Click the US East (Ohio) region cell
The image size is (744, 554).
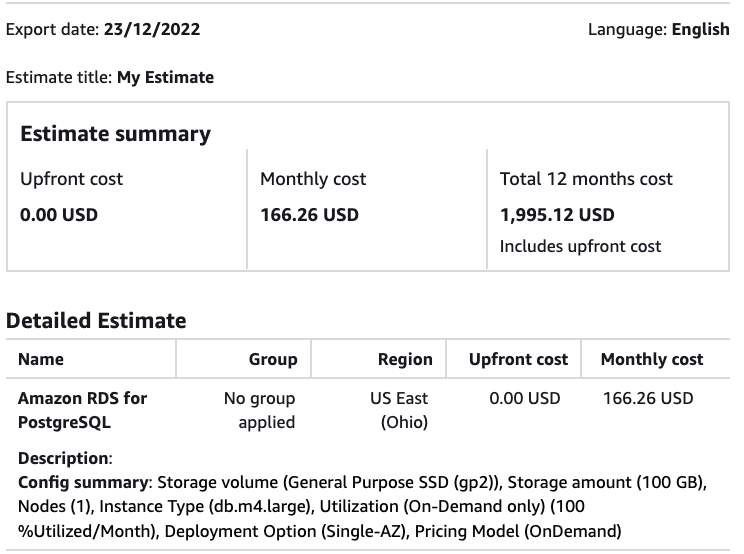pyautogui.click(x=404, y=410)
